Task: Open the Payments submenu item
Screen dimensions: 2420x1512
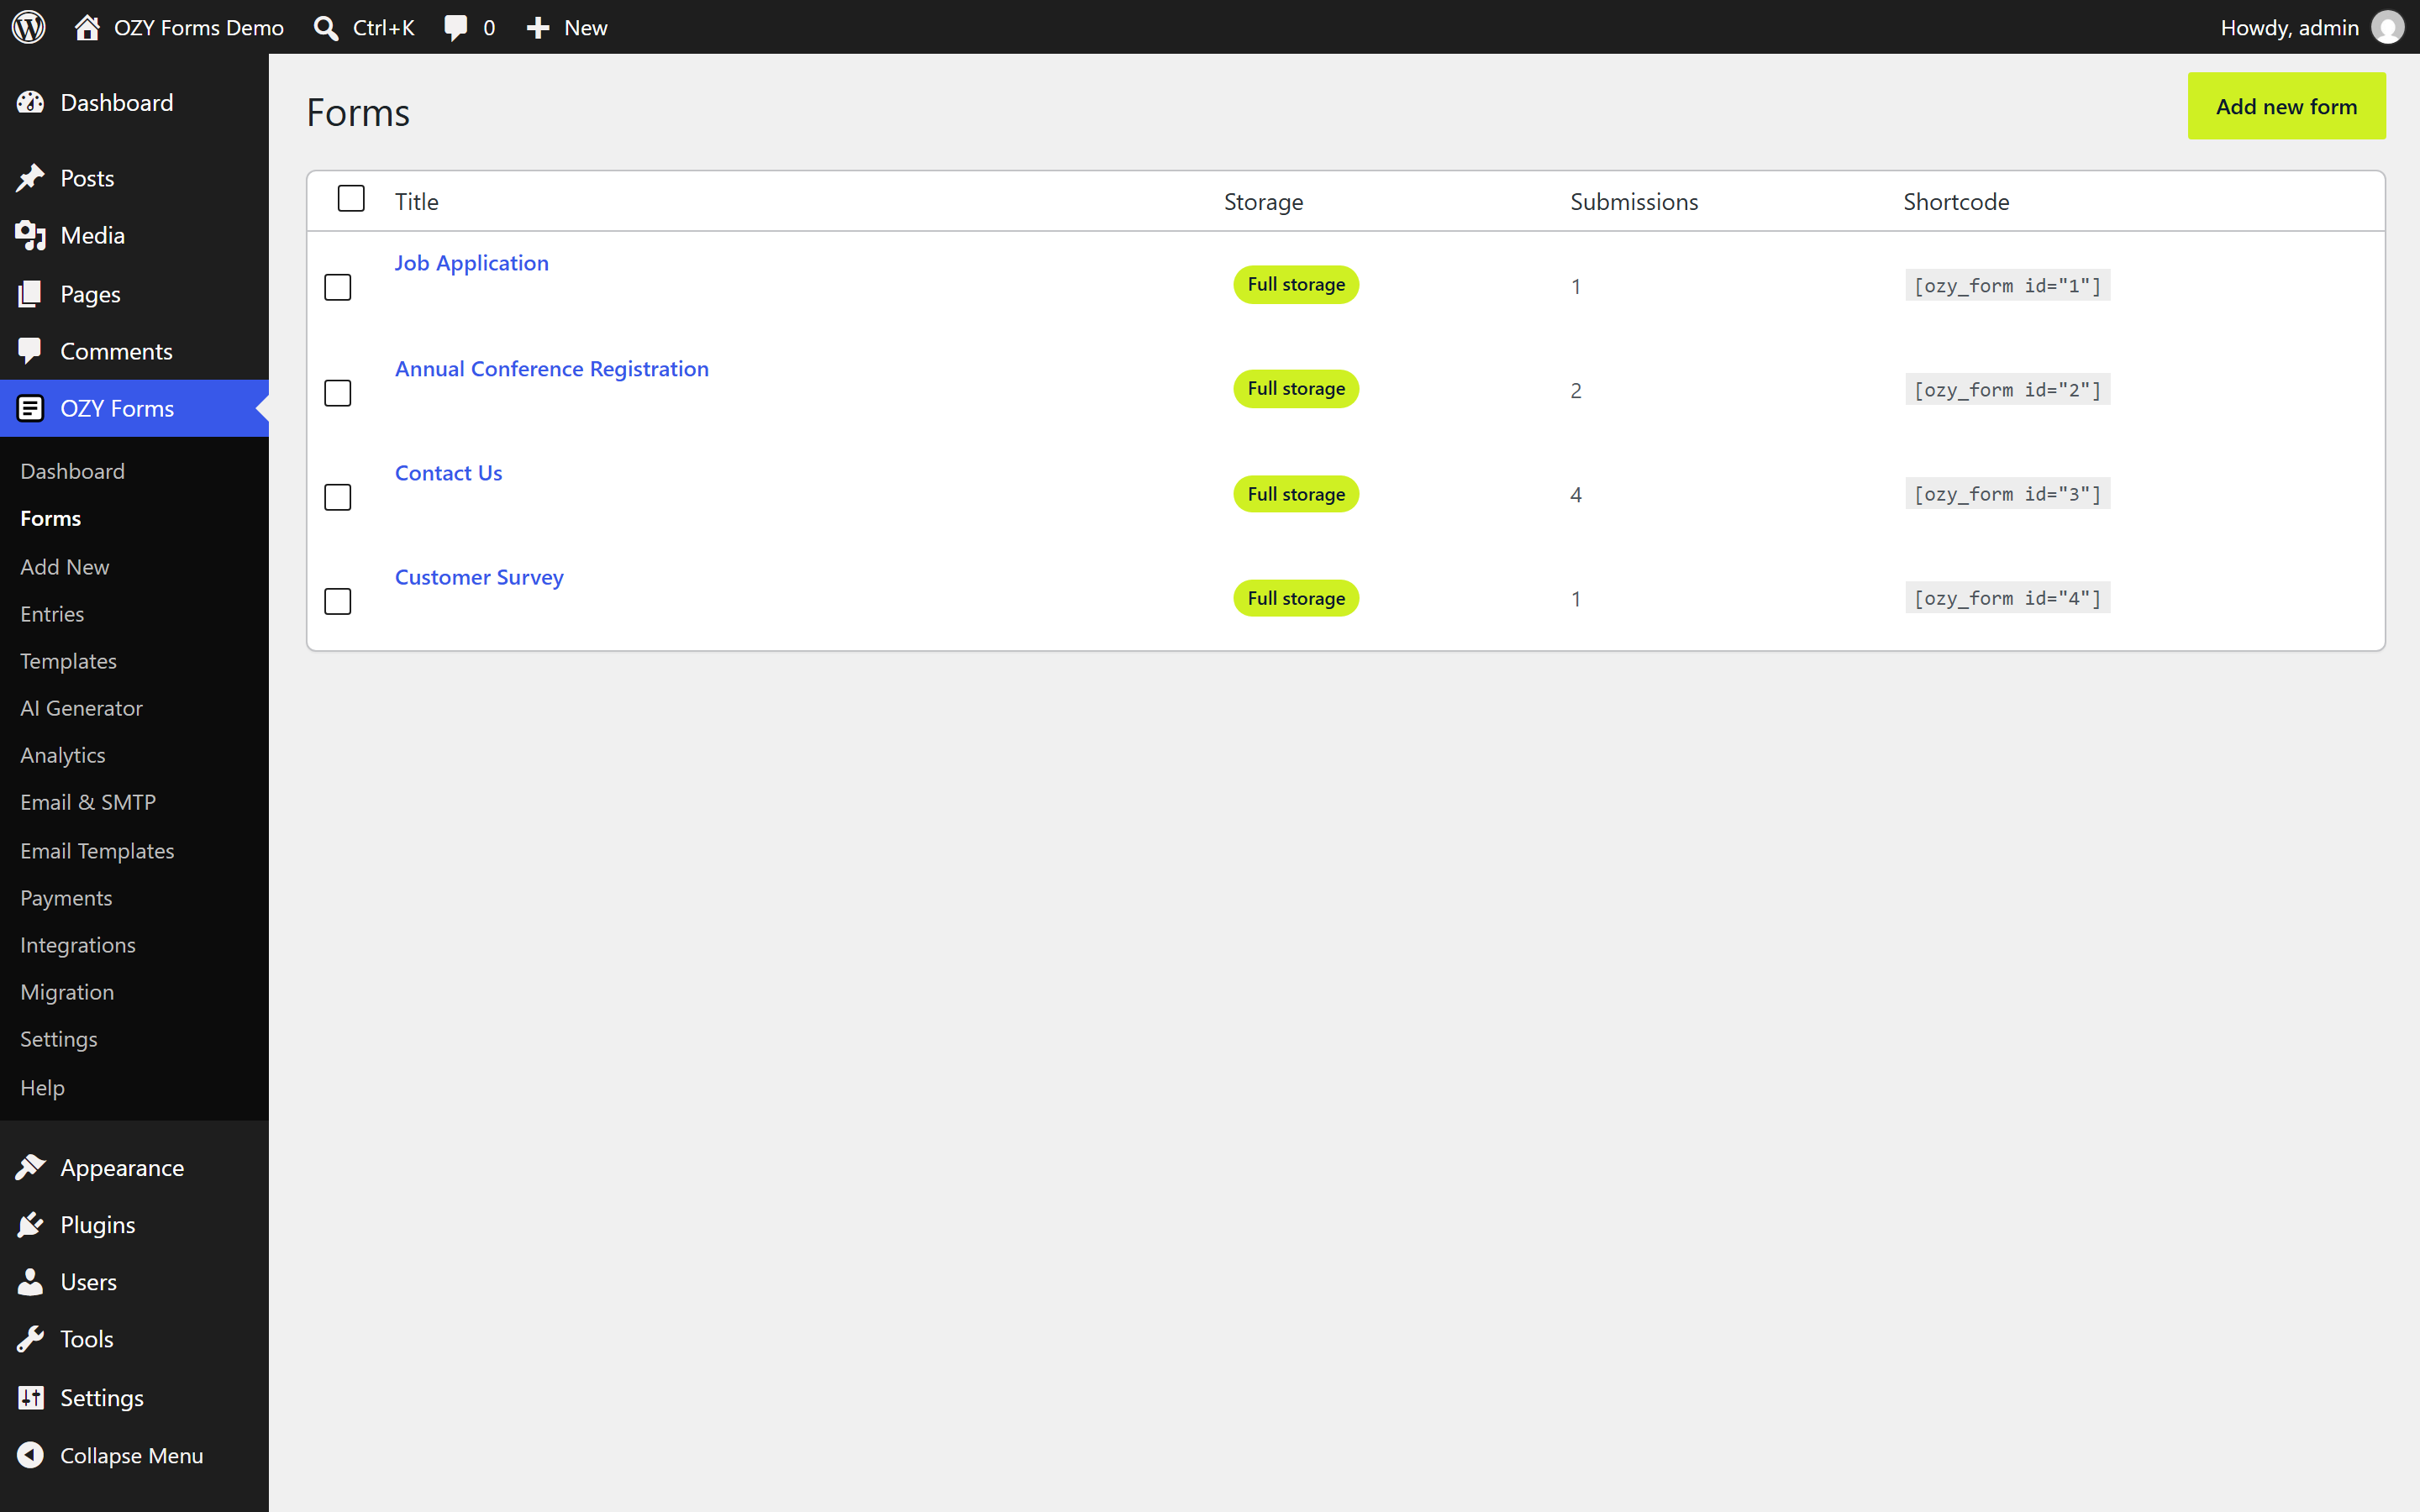Action: click(66, 898)
